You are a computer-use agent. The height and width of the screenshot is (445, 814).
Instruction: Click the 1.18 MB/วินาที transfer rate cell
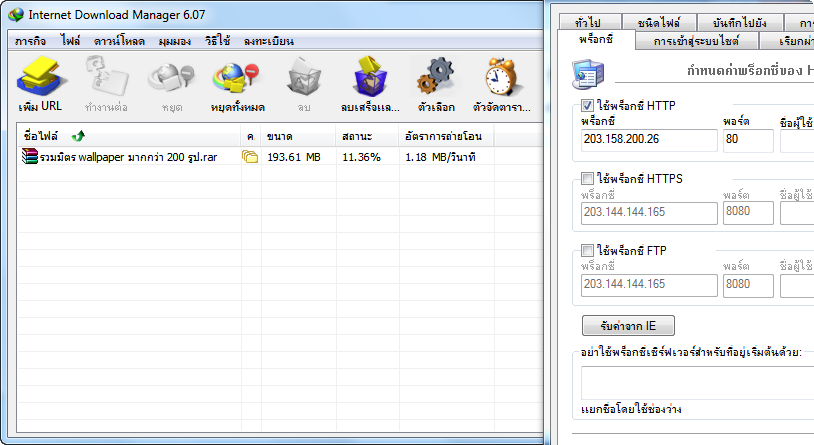click(440, 157)
